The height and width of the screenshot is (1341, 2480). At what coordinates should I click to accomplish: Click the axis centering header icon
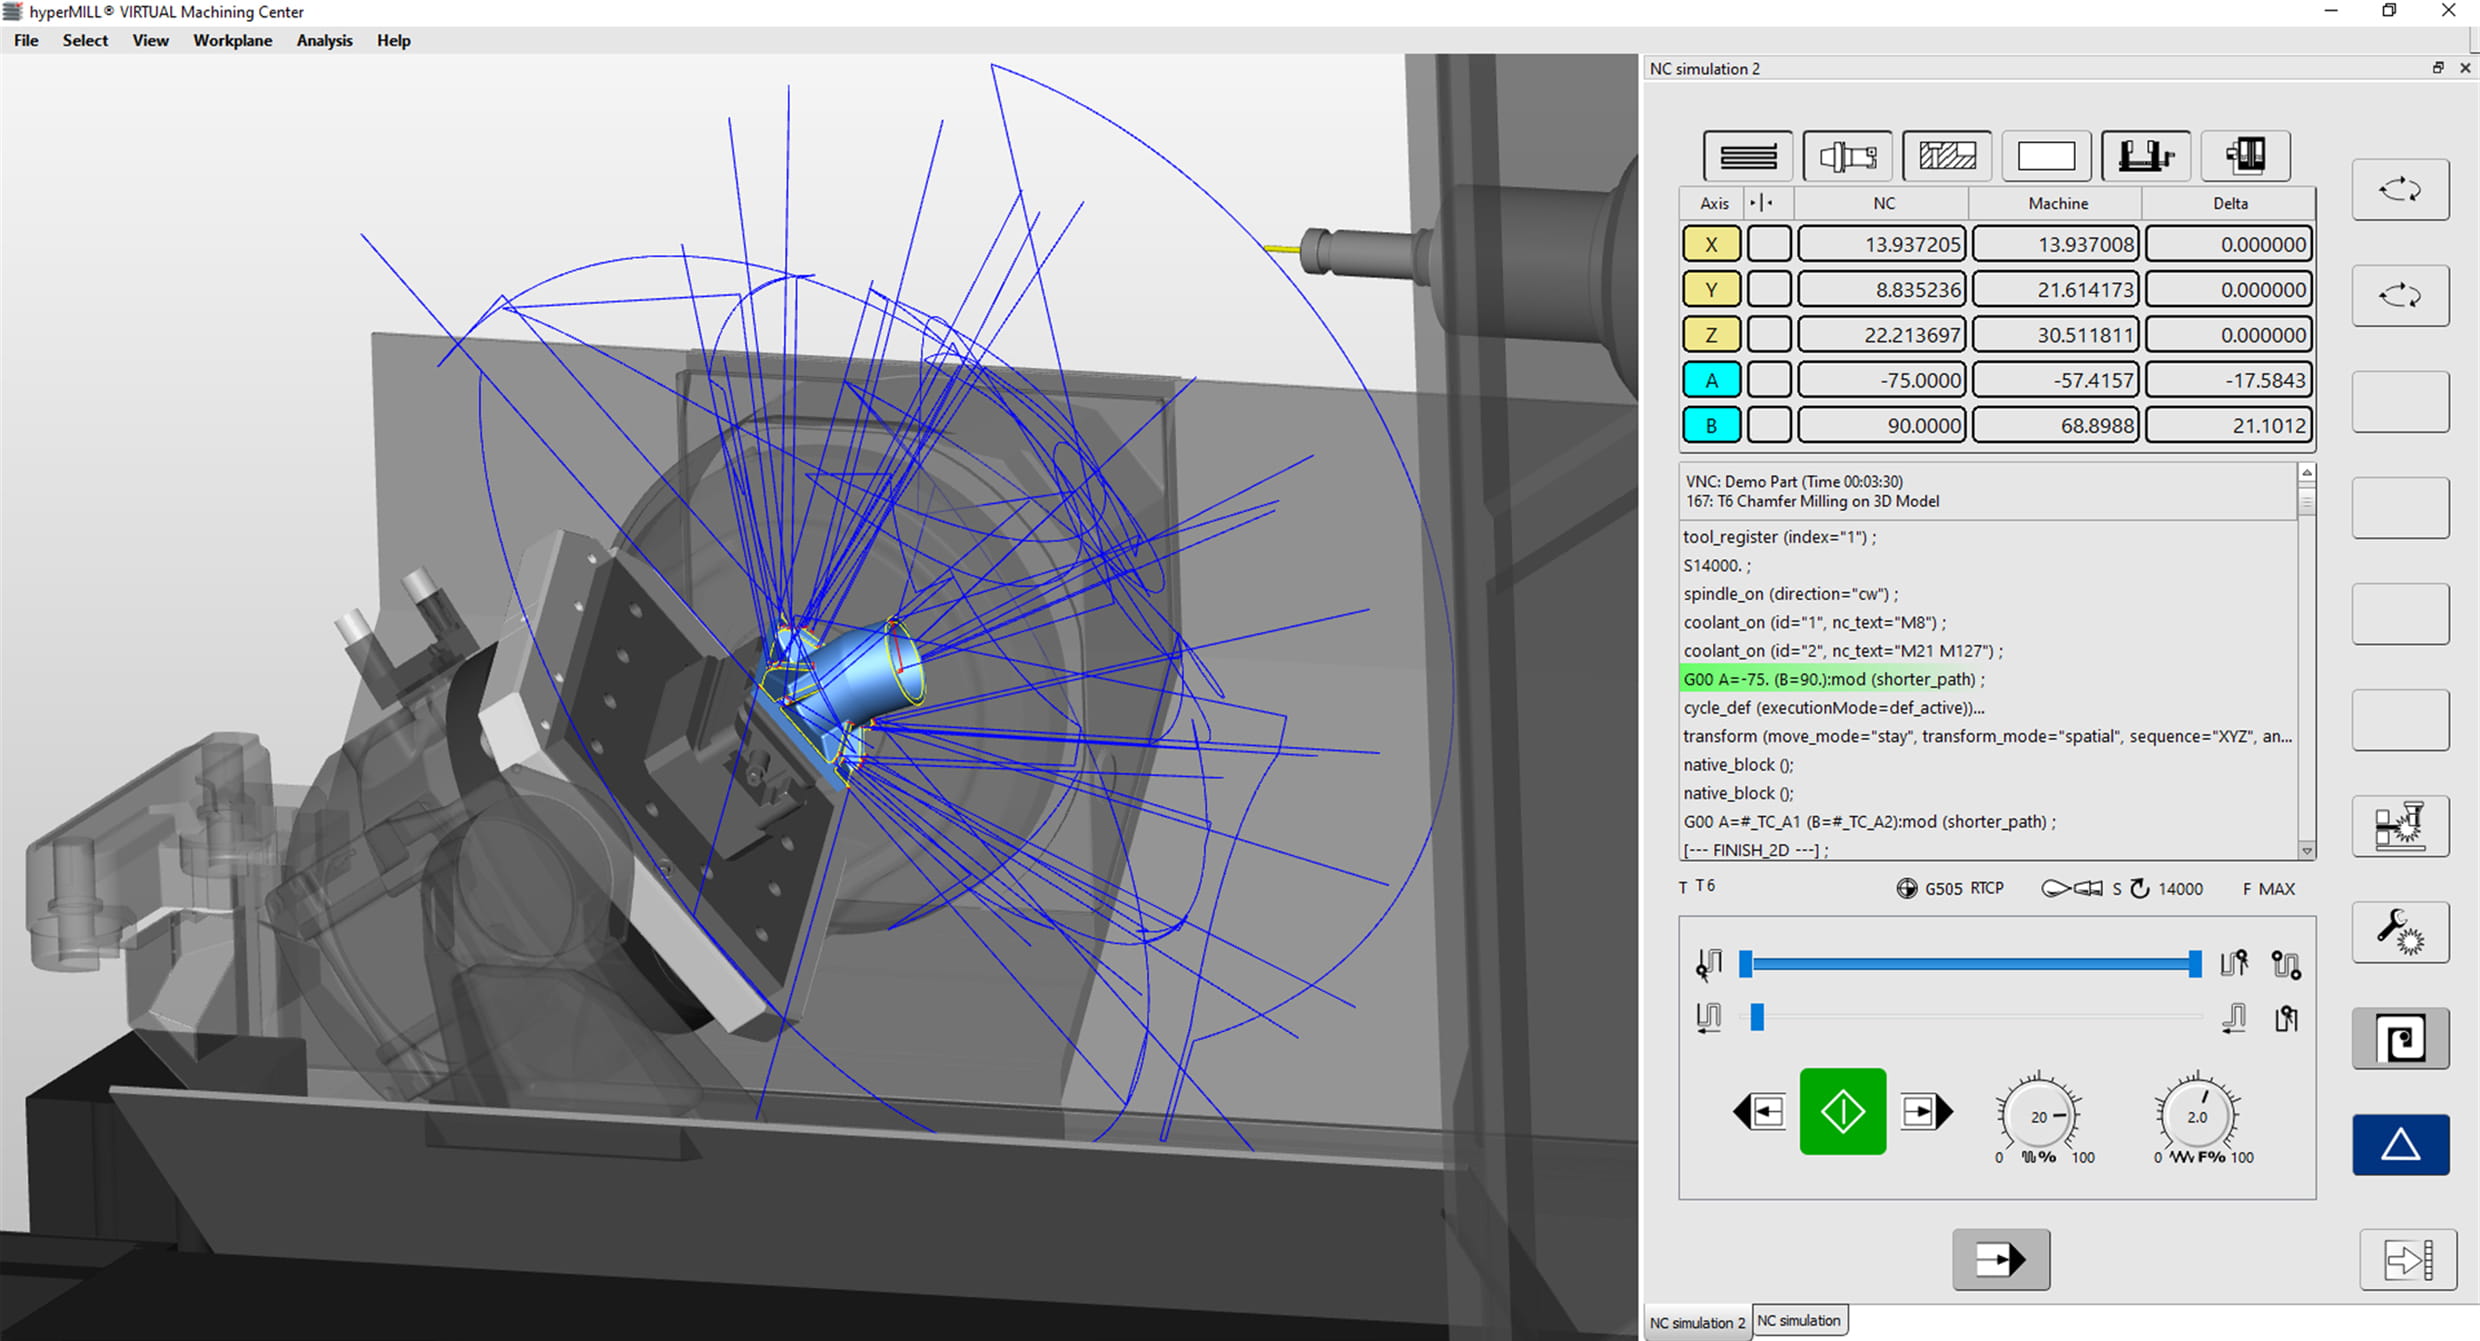(x=1761, y=203)
